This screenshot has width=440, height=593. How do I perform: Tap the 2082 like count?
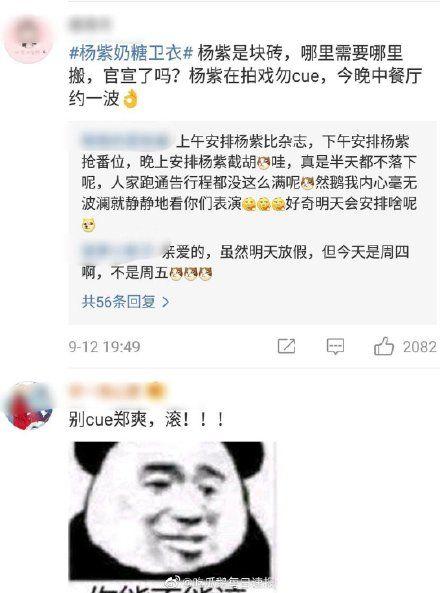[x=419, y=346]
